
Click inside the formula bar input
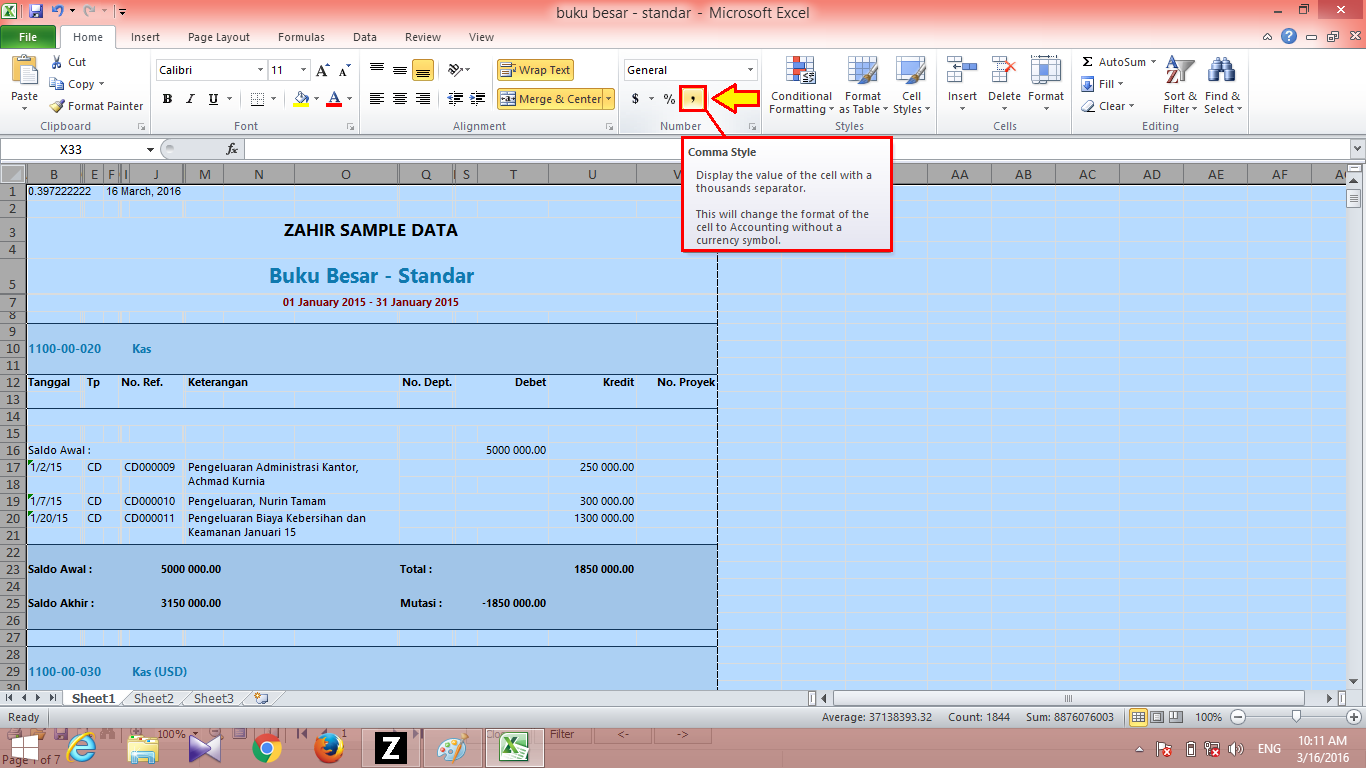tap(795, 149)
